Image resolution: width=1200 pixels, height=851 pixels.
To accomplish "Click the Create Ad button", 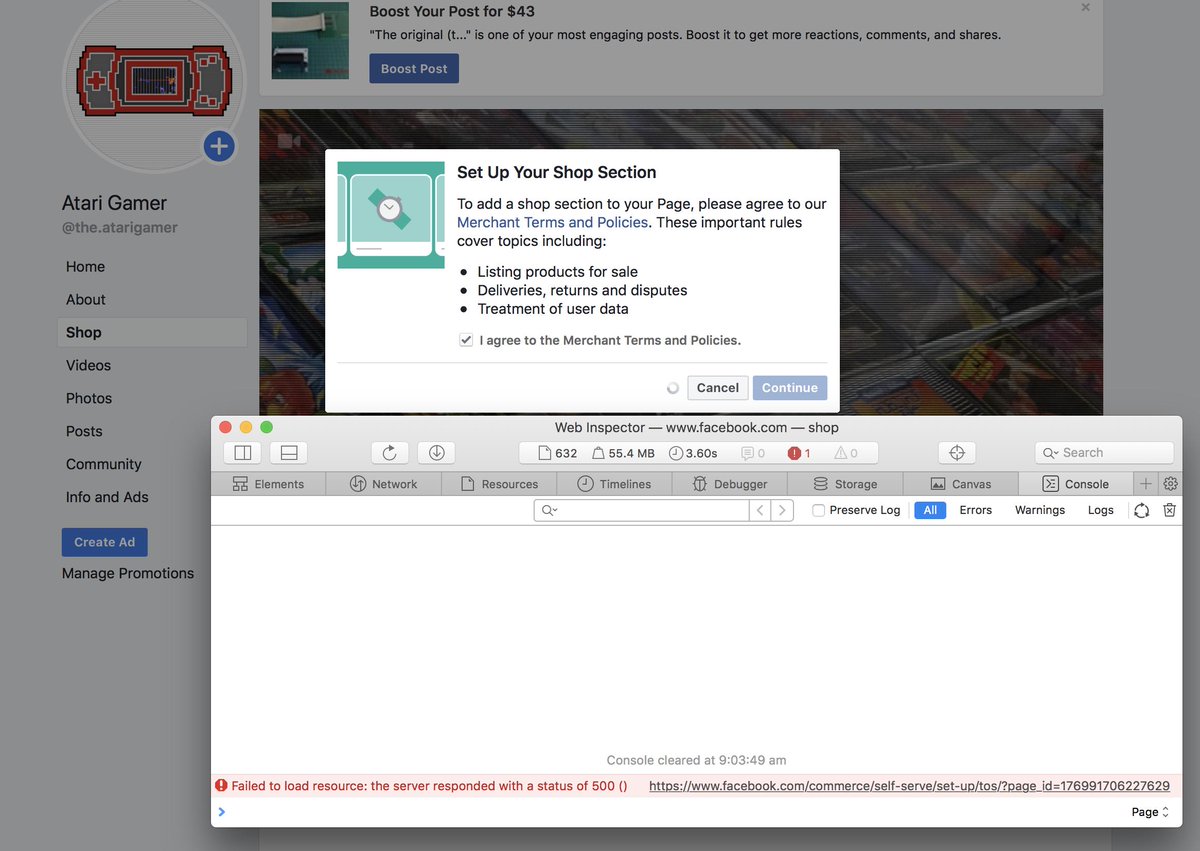I will 105,542.
